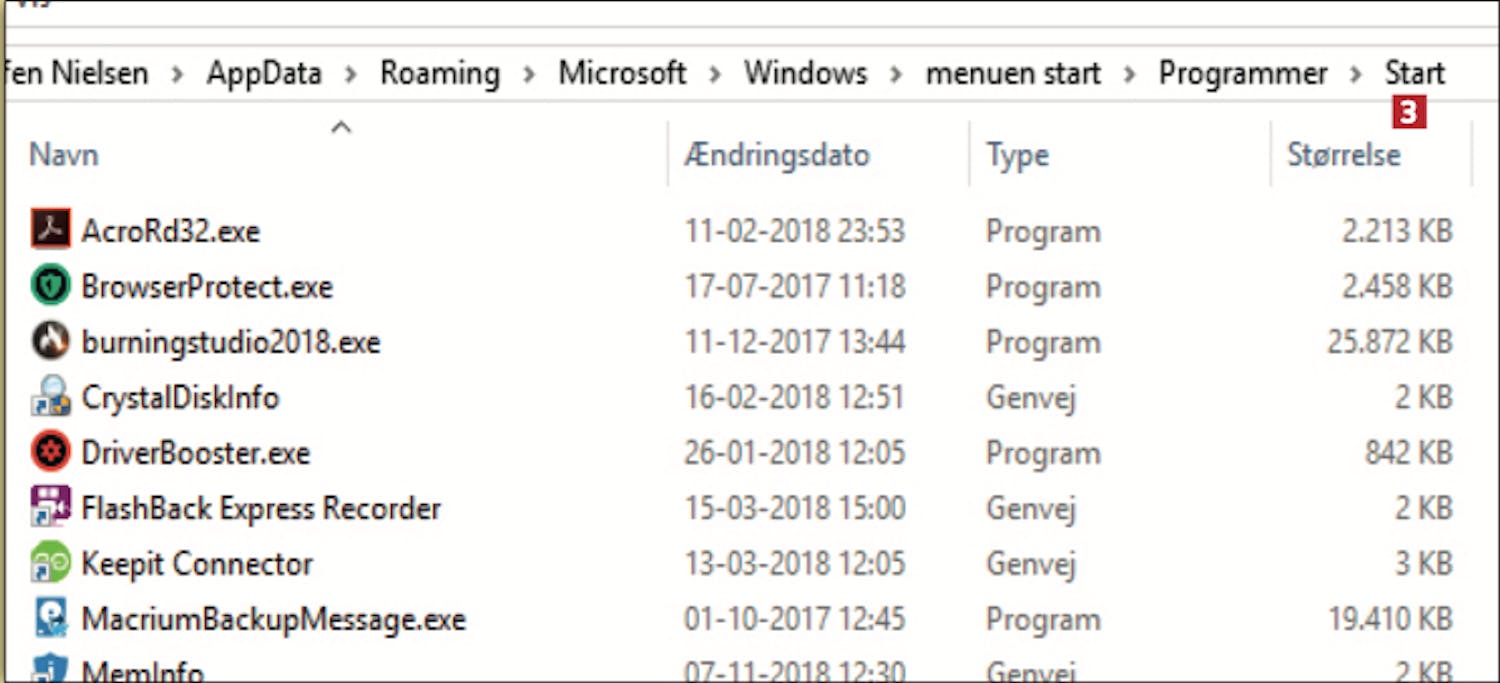Open the chevron dropdown after Programmer

[x=1356, y=74]
